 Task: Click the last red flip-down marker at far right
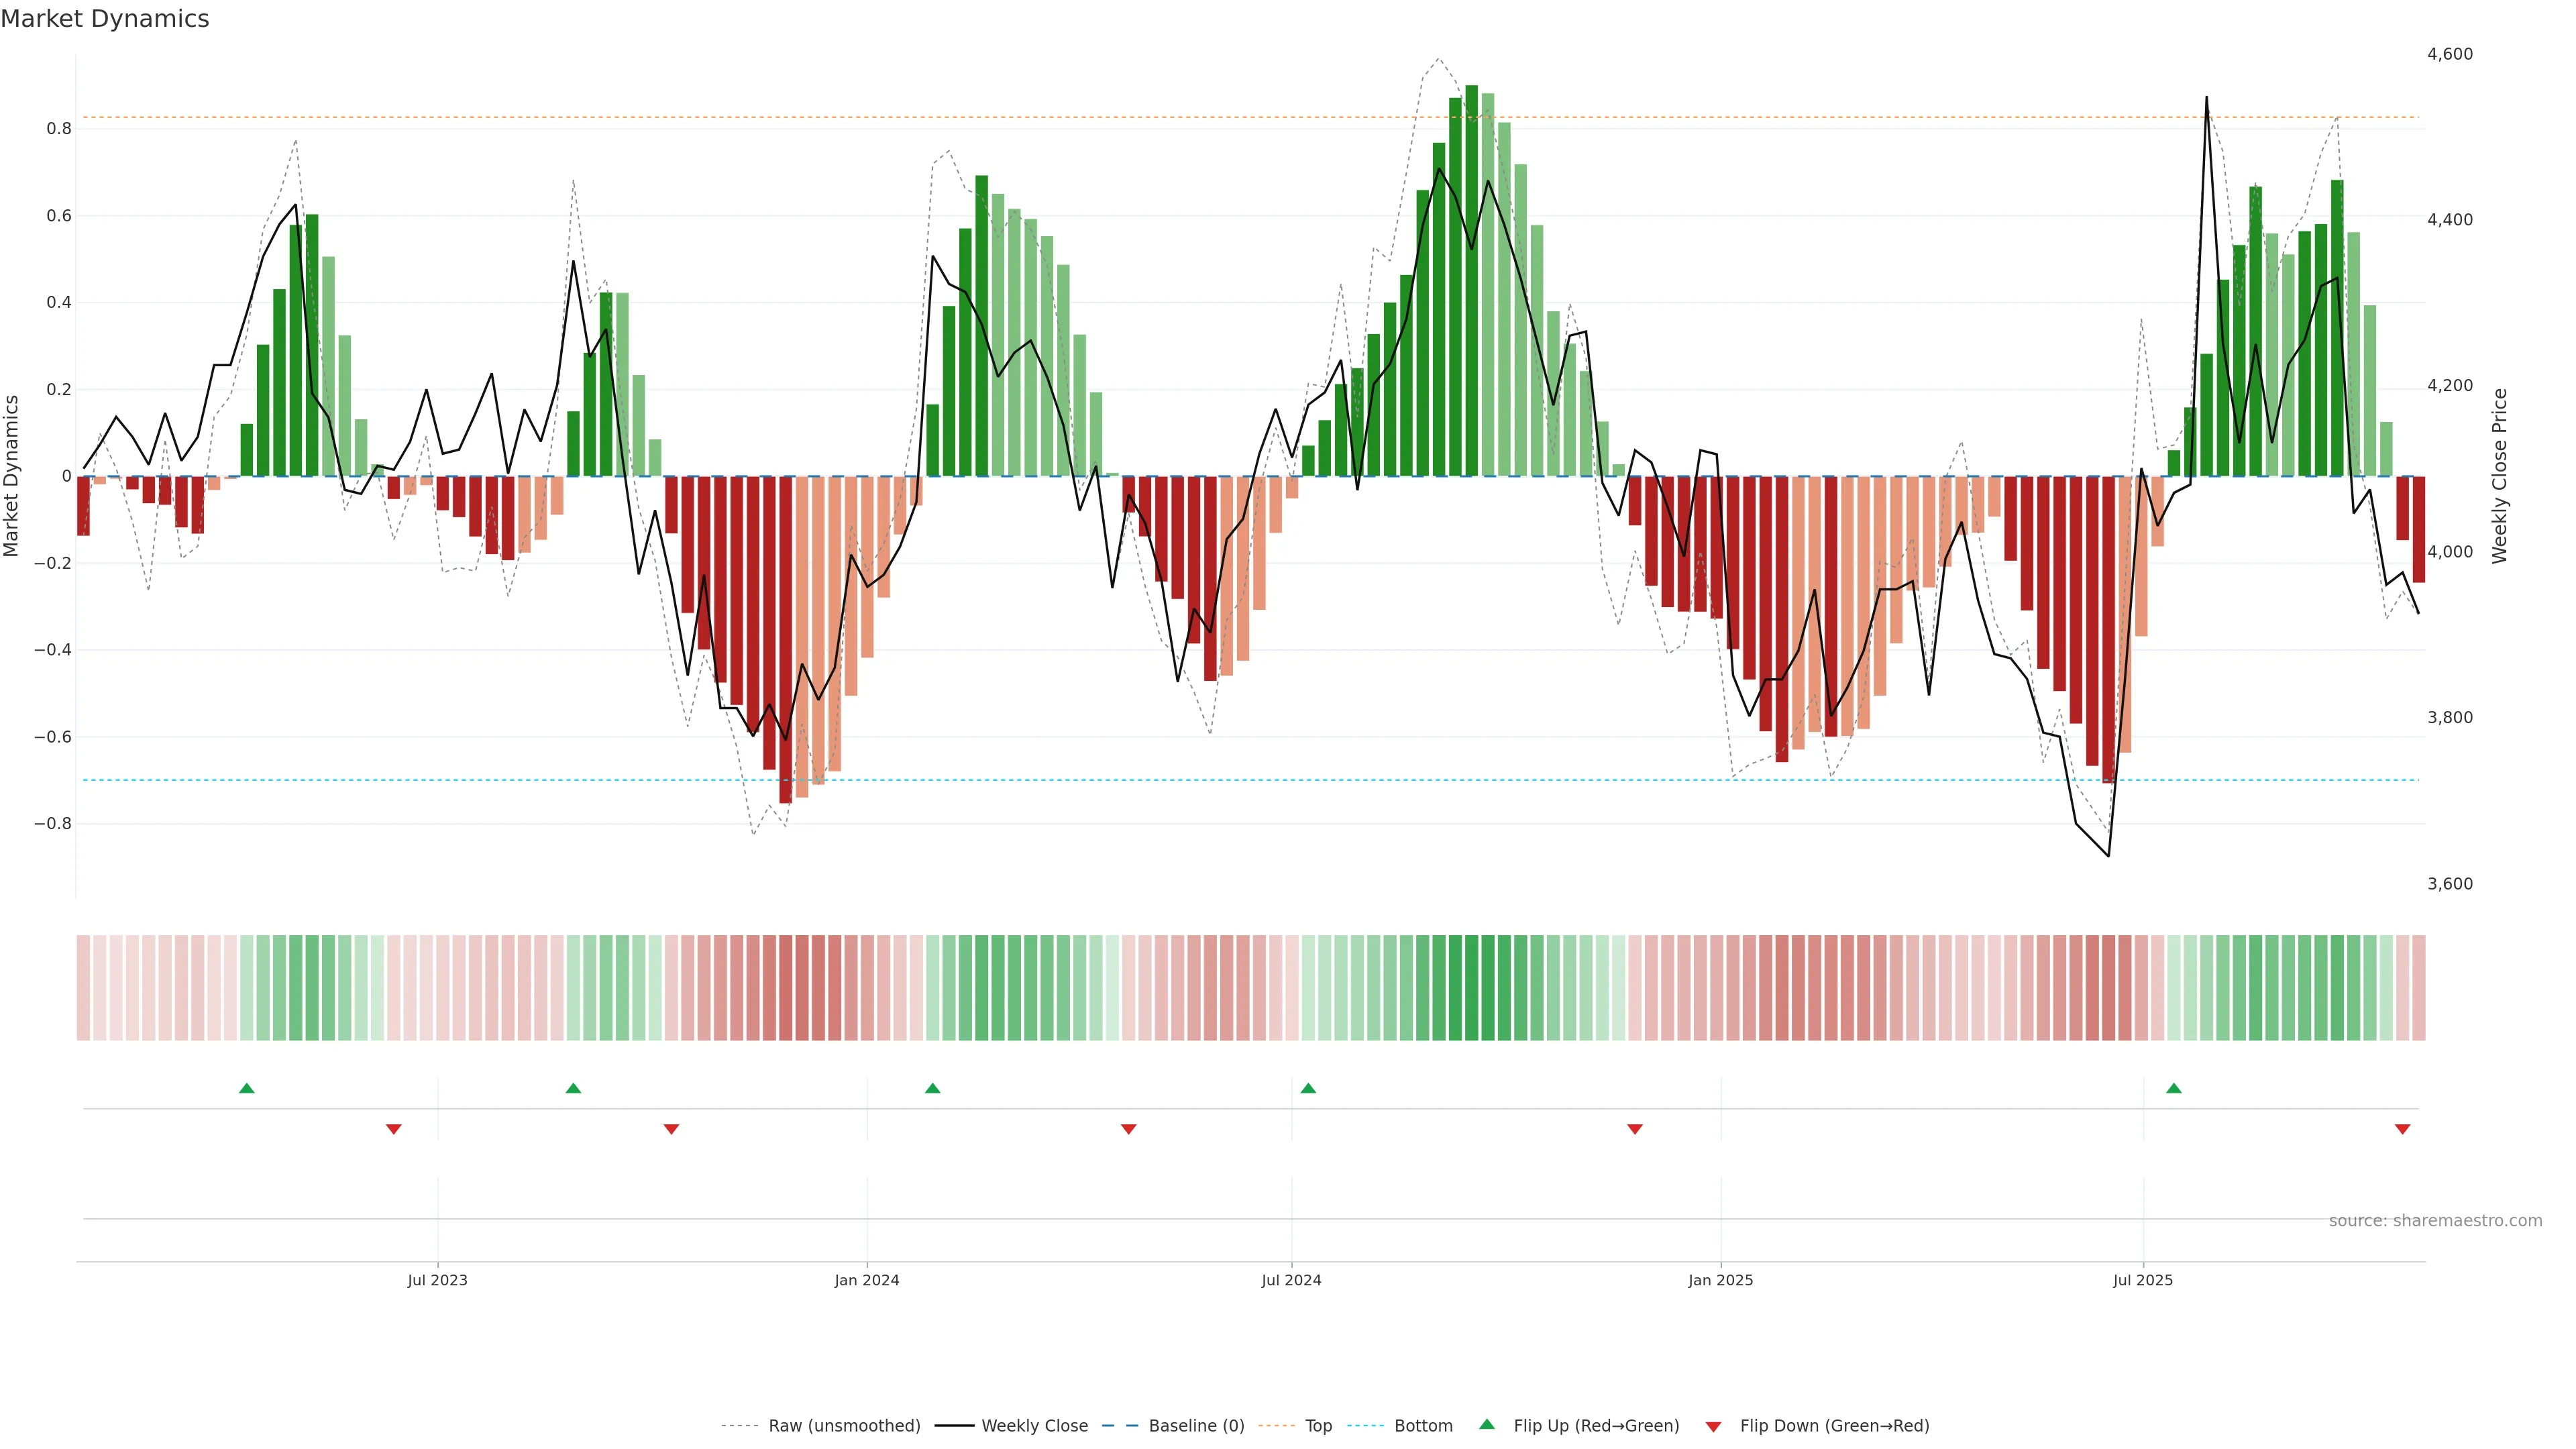tap(2403, 1129)
